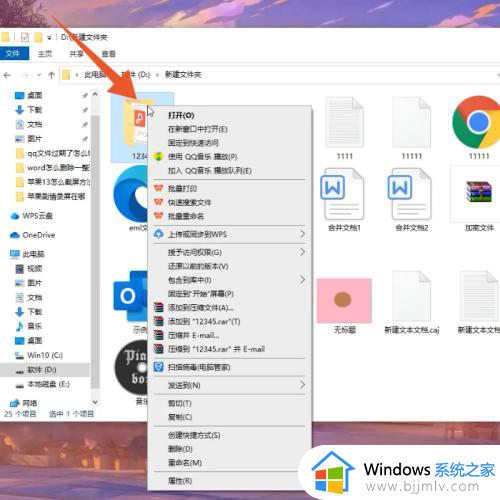The image size is (500, 500).
Task: Open the Chrome shortcut file named 11111
Action: tap(477, 122)
